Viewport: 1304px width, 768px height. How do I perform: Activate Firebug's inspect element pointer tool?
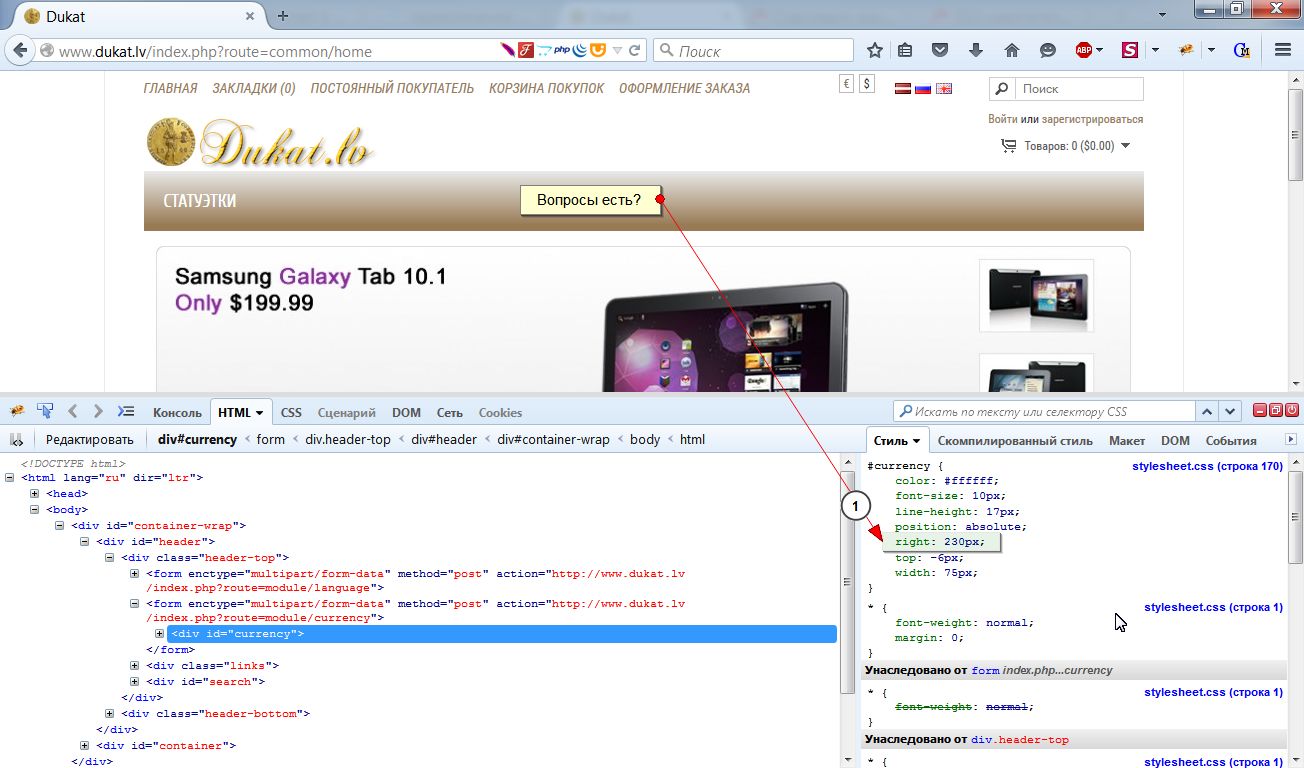(x=45, y=411)
